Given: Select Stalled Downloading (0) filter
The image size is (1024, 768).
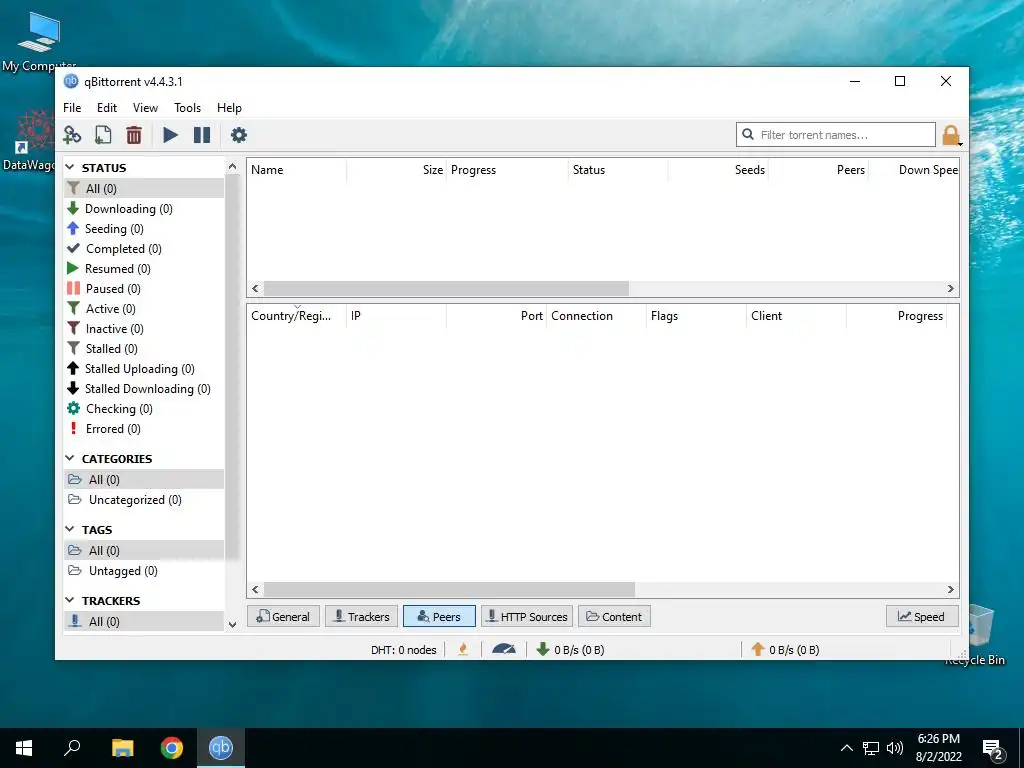Looking at the screenshot, I should 144,389.
